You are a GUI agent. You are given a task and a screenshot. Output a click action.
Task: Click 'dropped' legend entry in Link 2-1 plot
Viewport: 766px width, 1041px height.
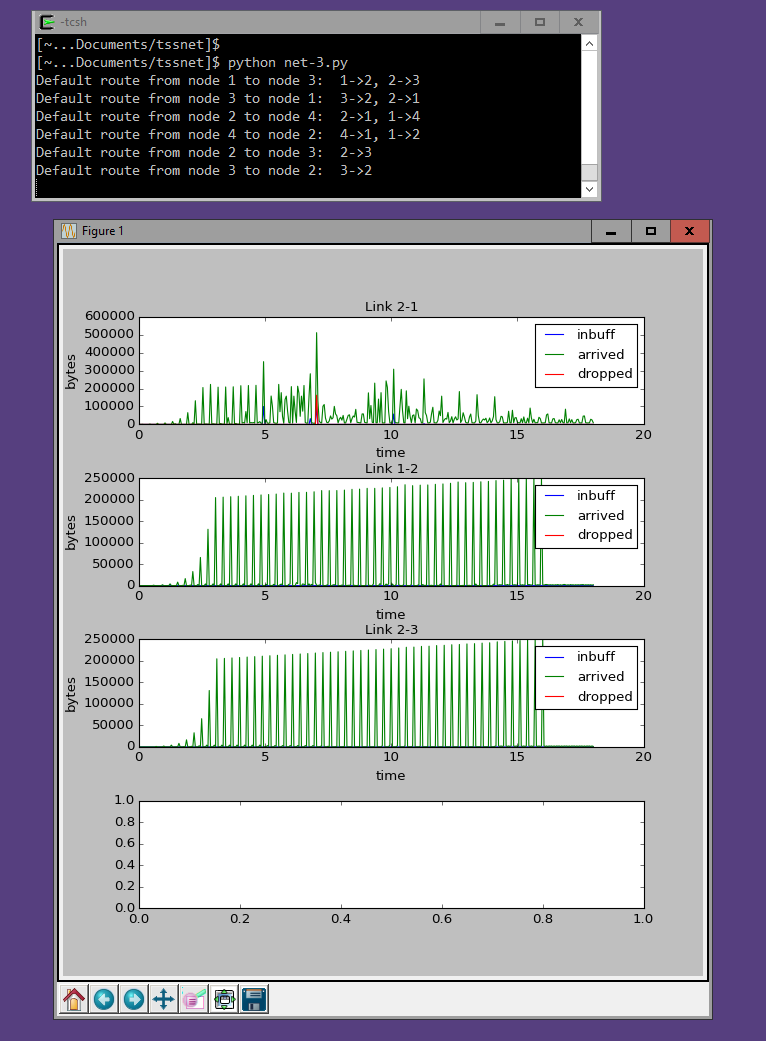tap(605, 374)
